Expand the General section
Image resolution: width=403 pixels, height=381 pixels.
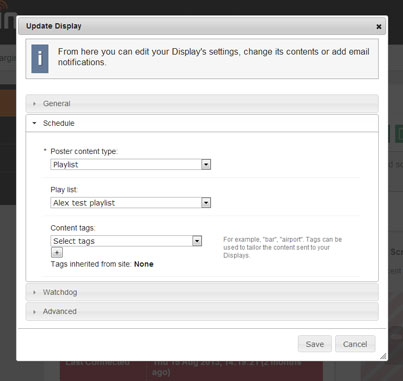point(202,104)
